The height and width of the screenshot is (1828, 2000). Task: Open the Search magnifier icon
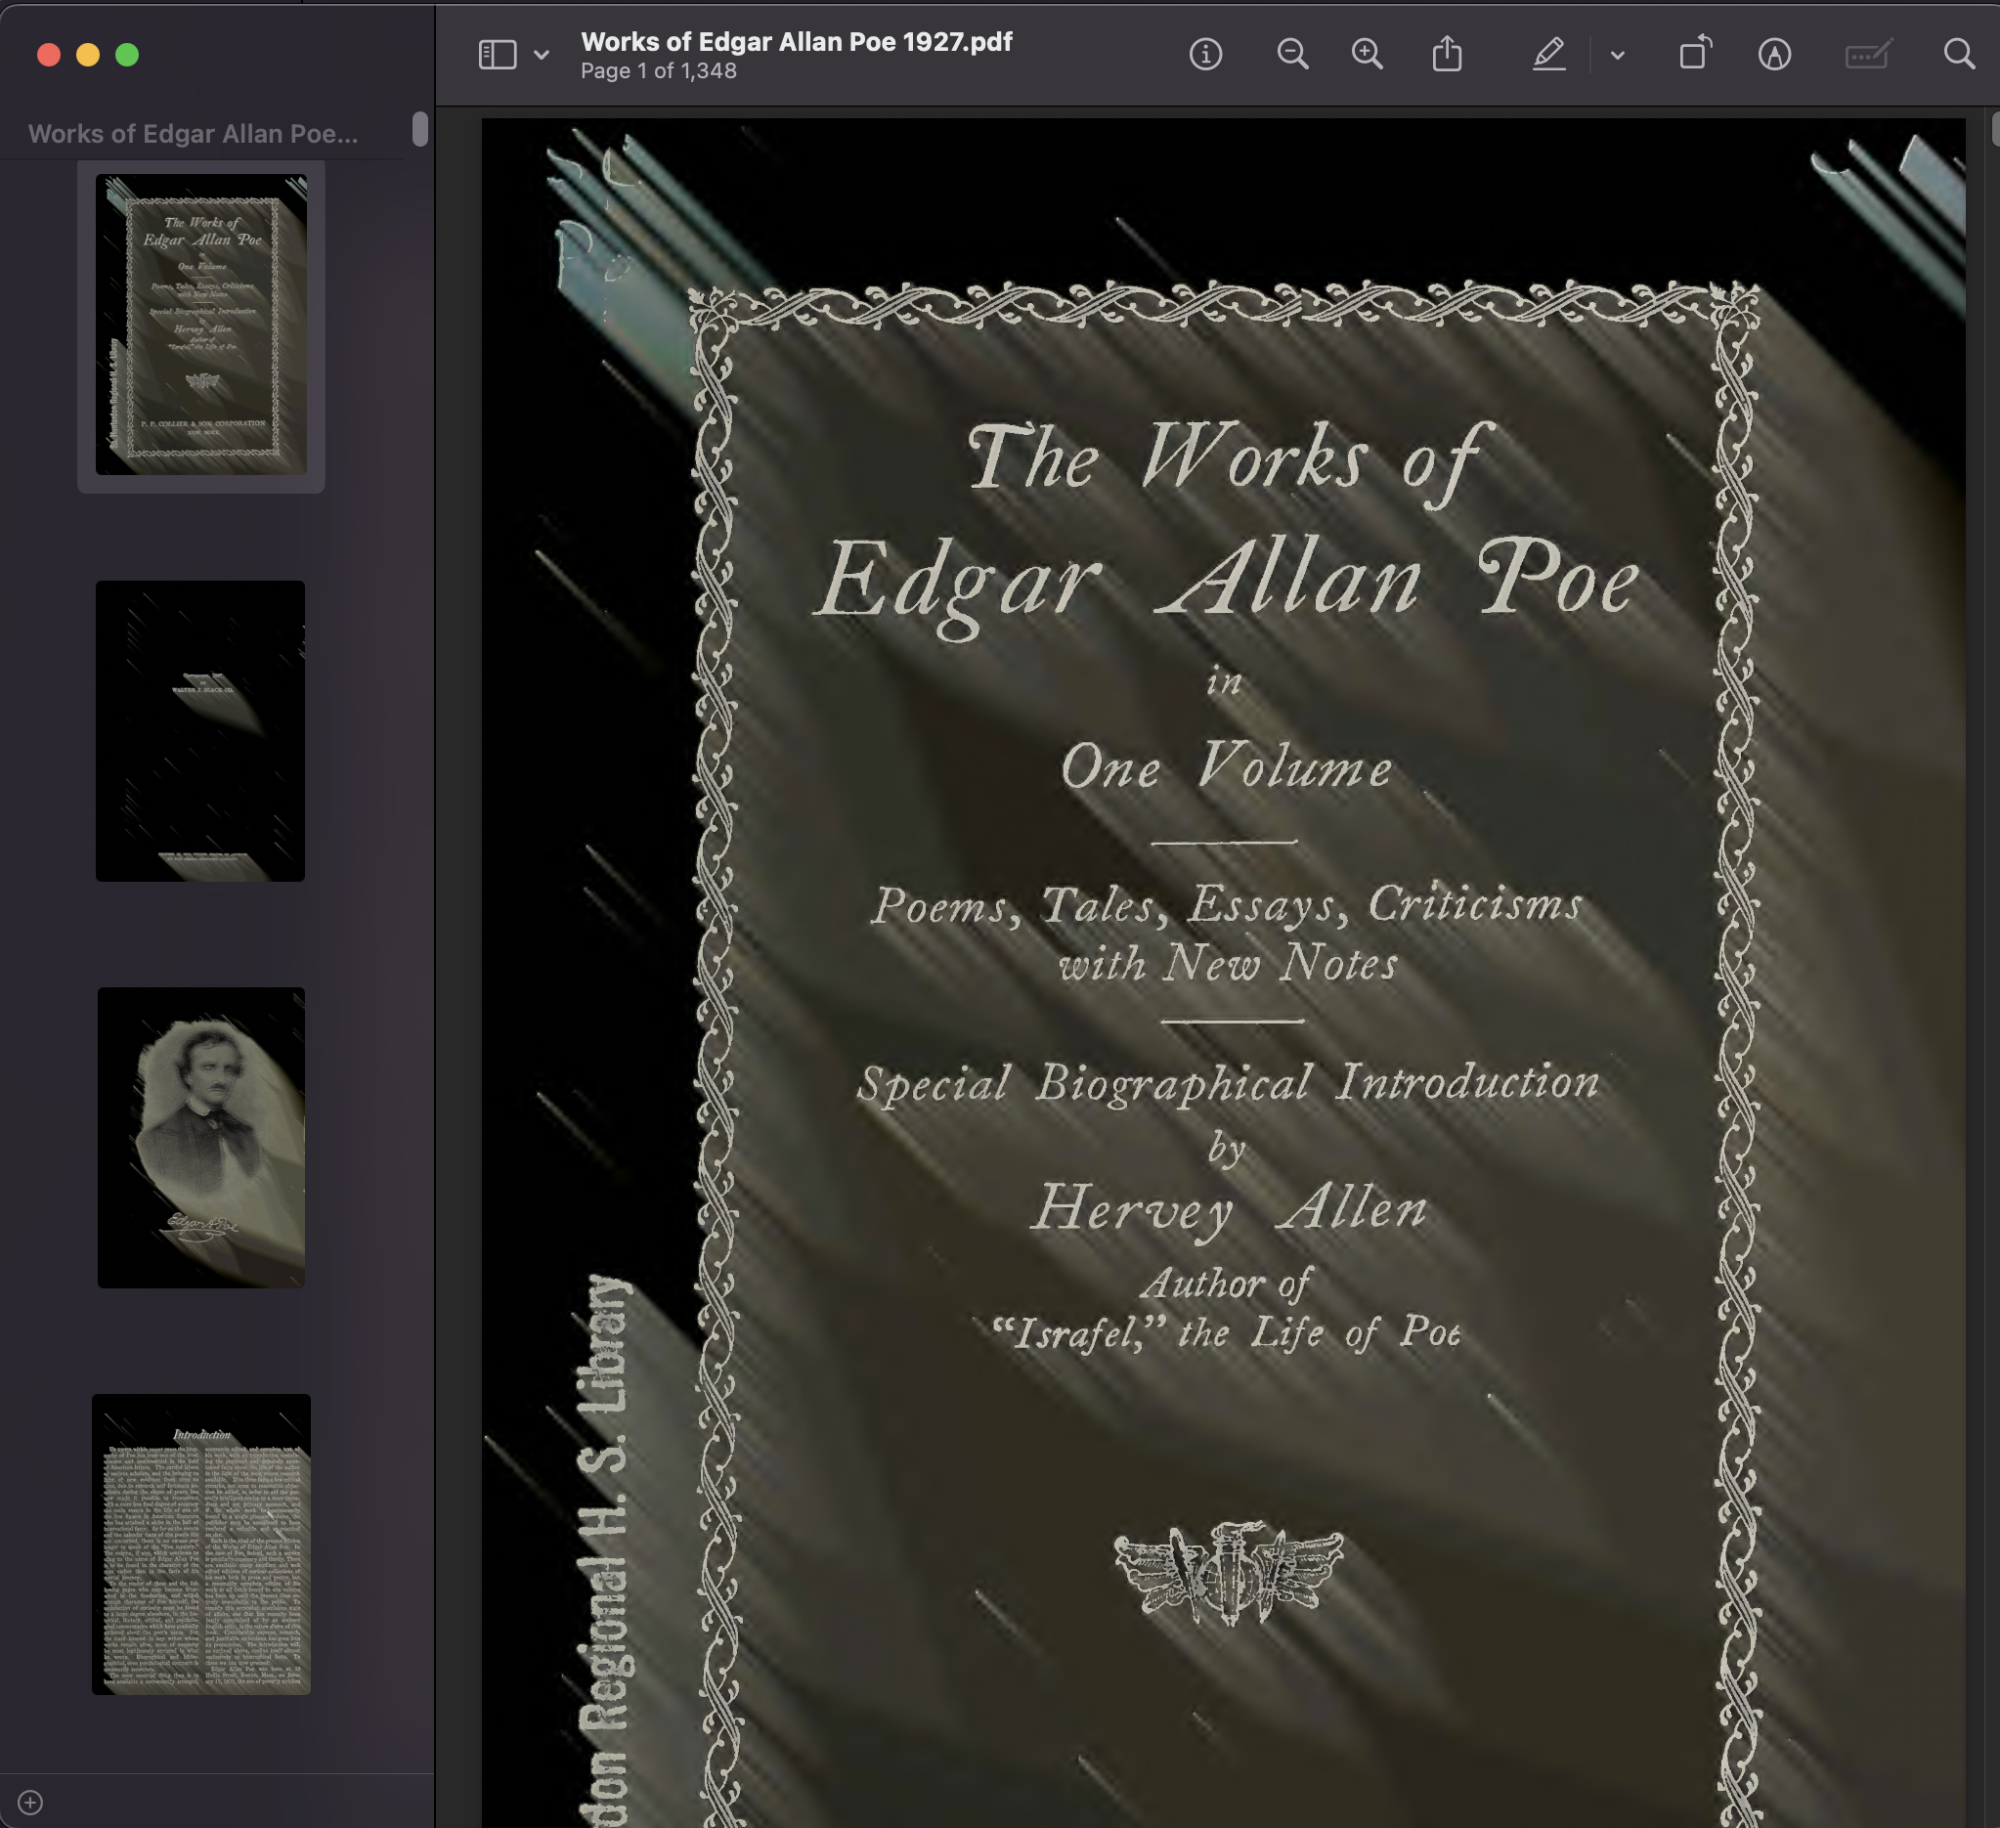pyautogui.click(x=1959, y=54)
